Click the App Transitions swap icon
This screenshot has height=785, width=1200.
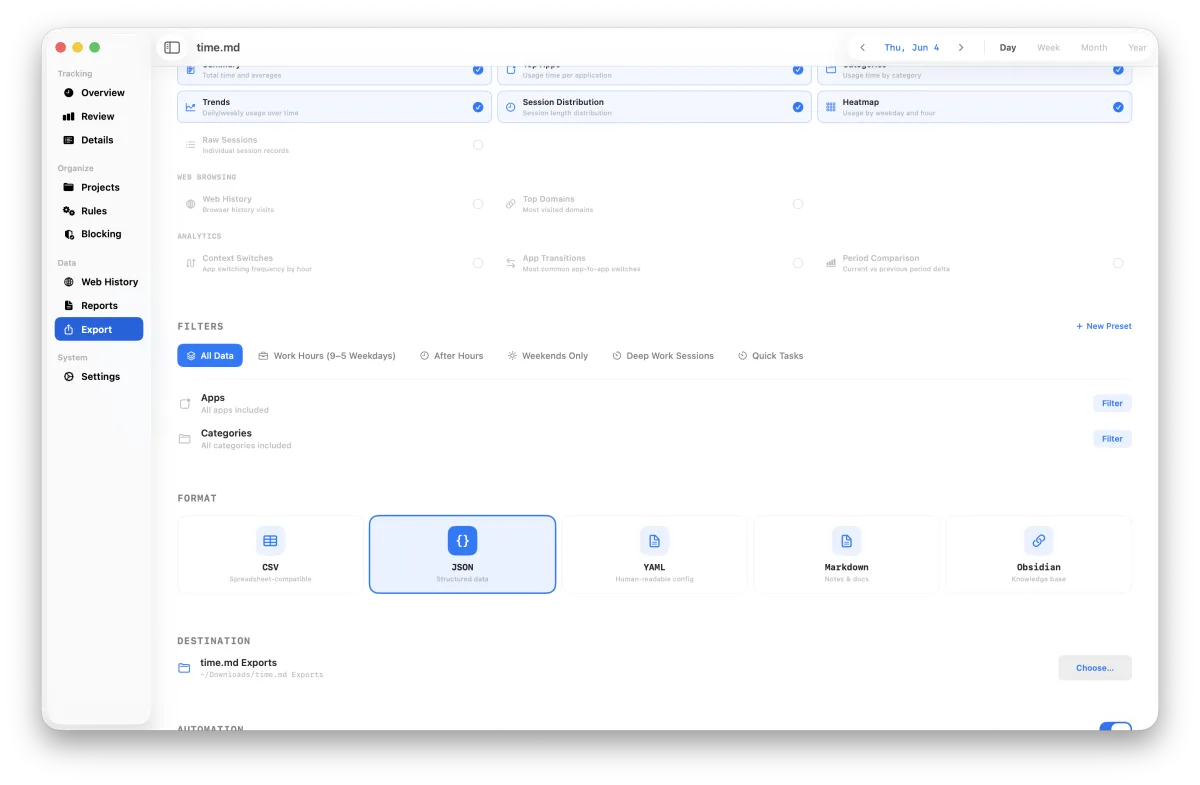pos(511,263)
